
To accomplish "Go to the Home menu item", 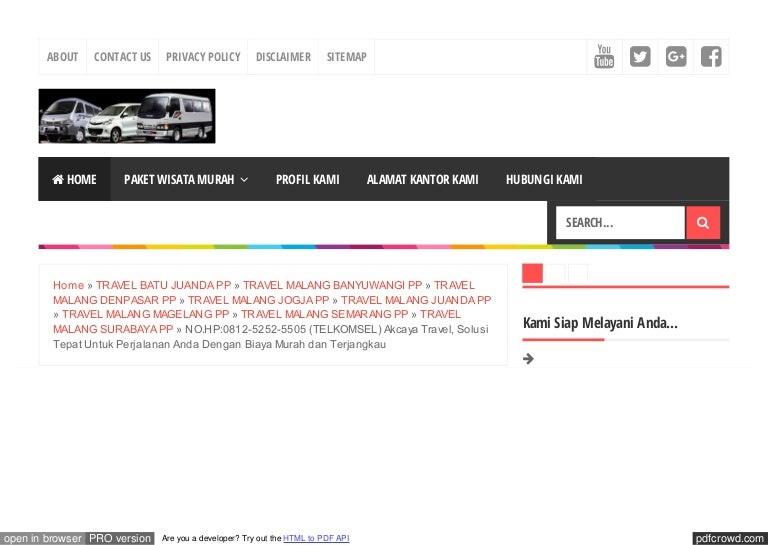I will coord(75,180).
